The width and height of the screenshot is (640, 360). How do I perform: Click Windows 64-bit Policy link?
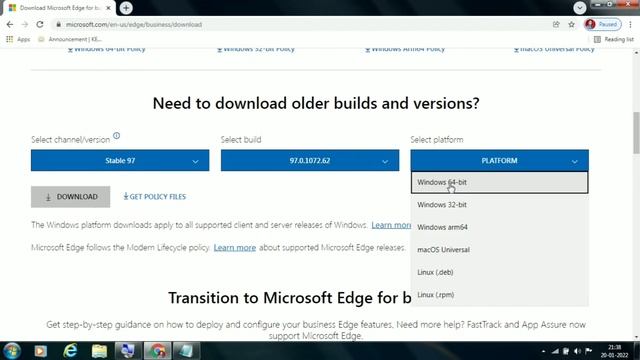pos(106,49)
